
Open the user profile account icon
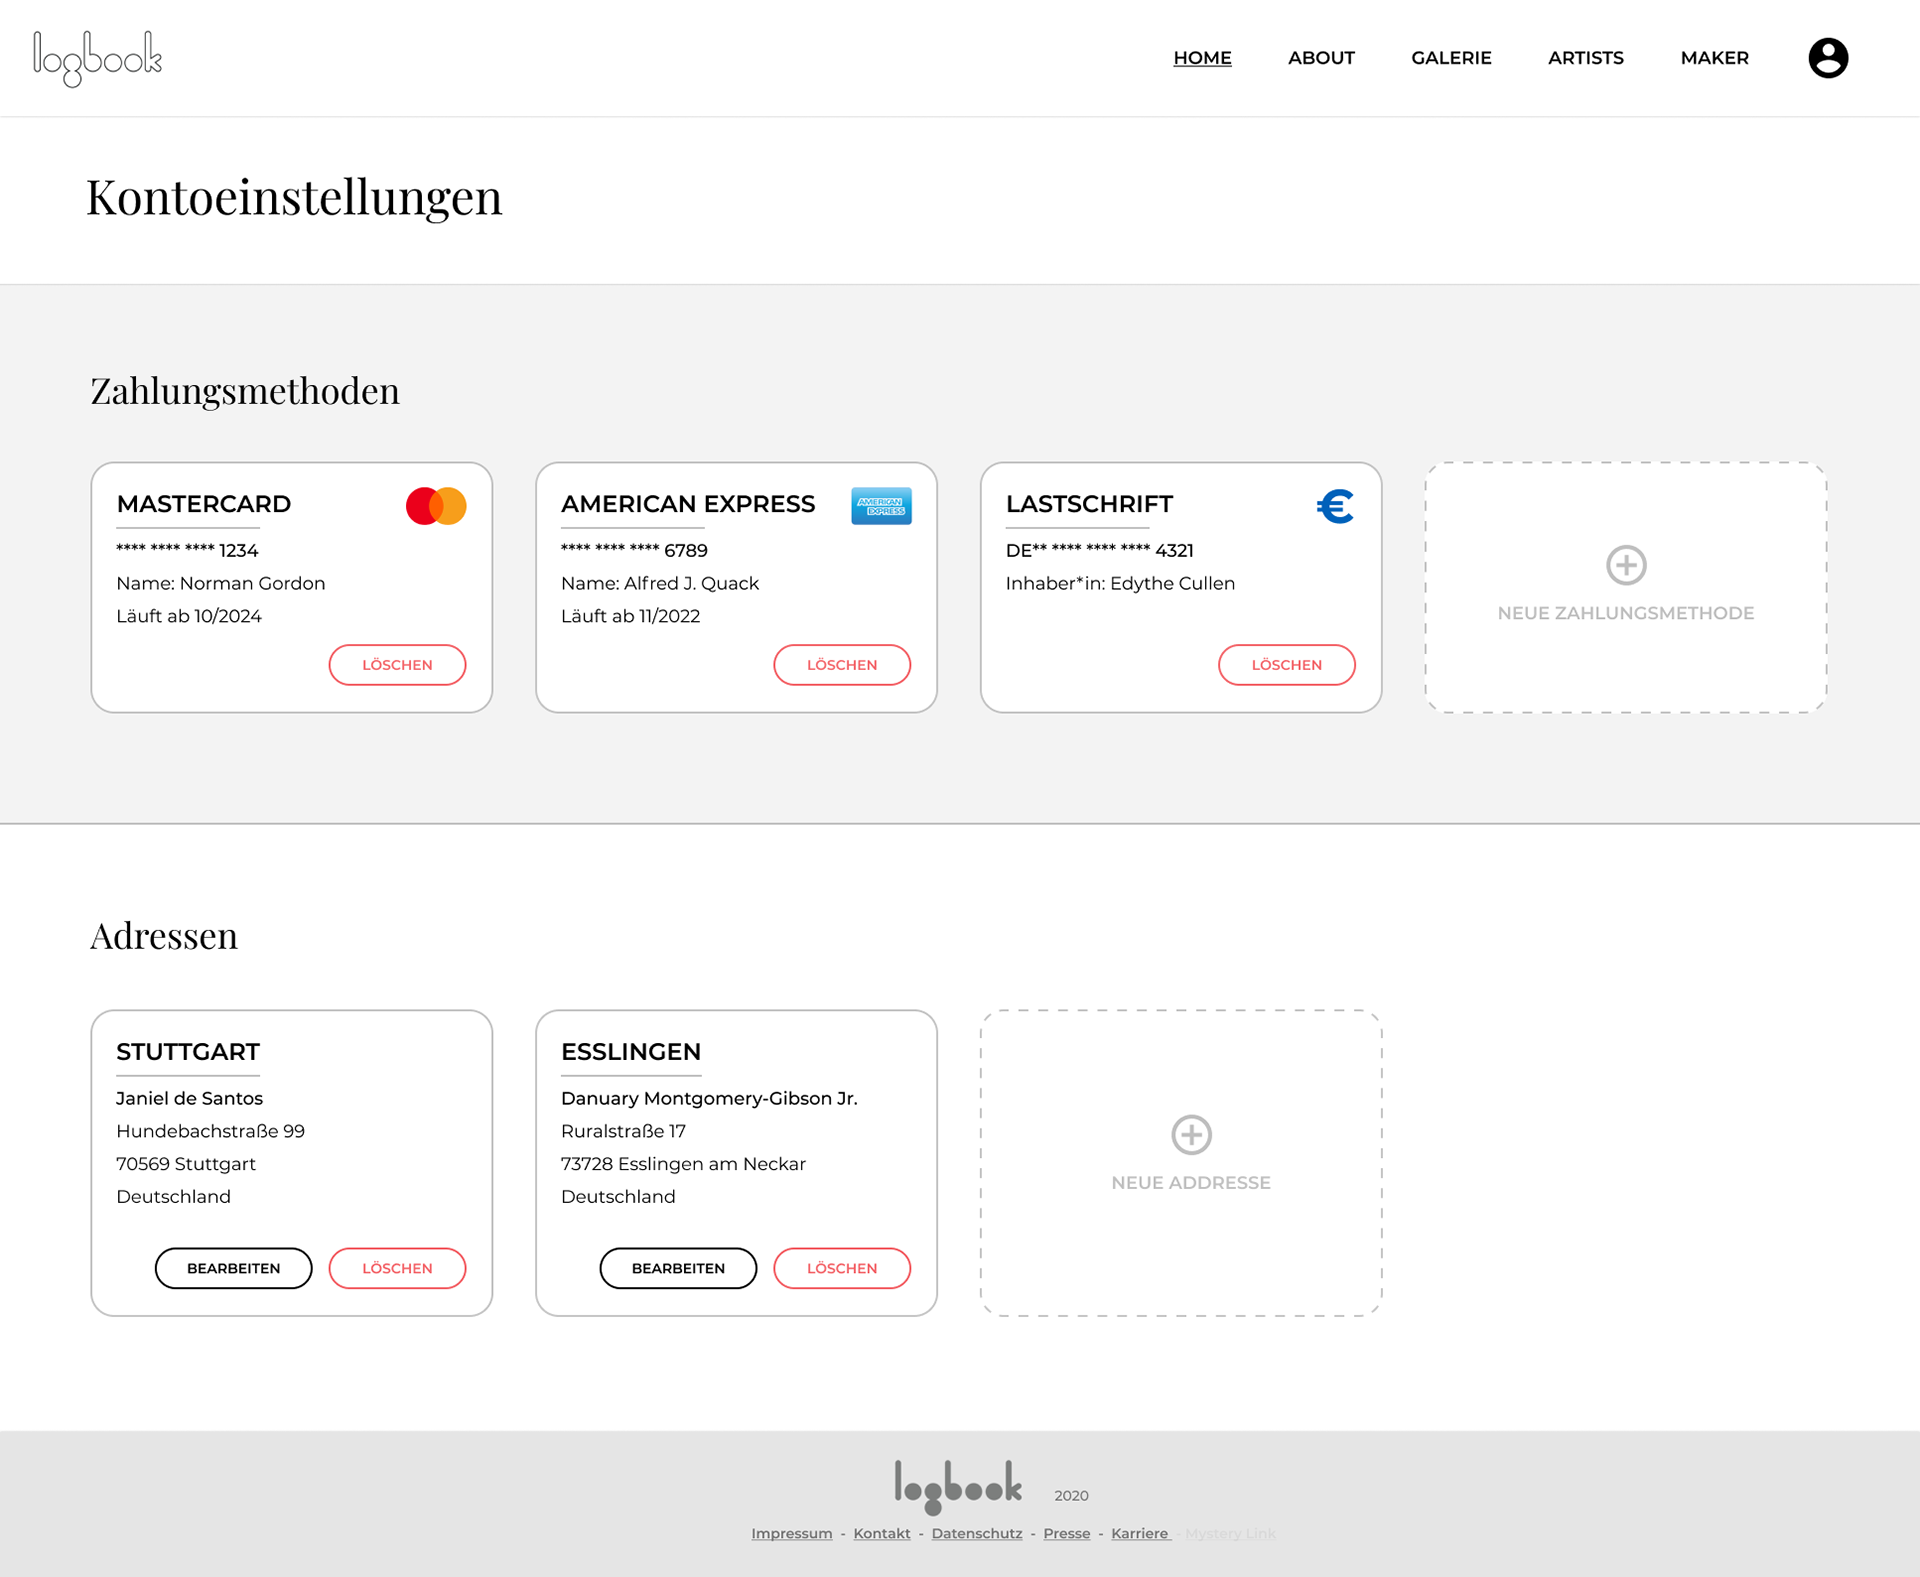(x=1827, y=58)
